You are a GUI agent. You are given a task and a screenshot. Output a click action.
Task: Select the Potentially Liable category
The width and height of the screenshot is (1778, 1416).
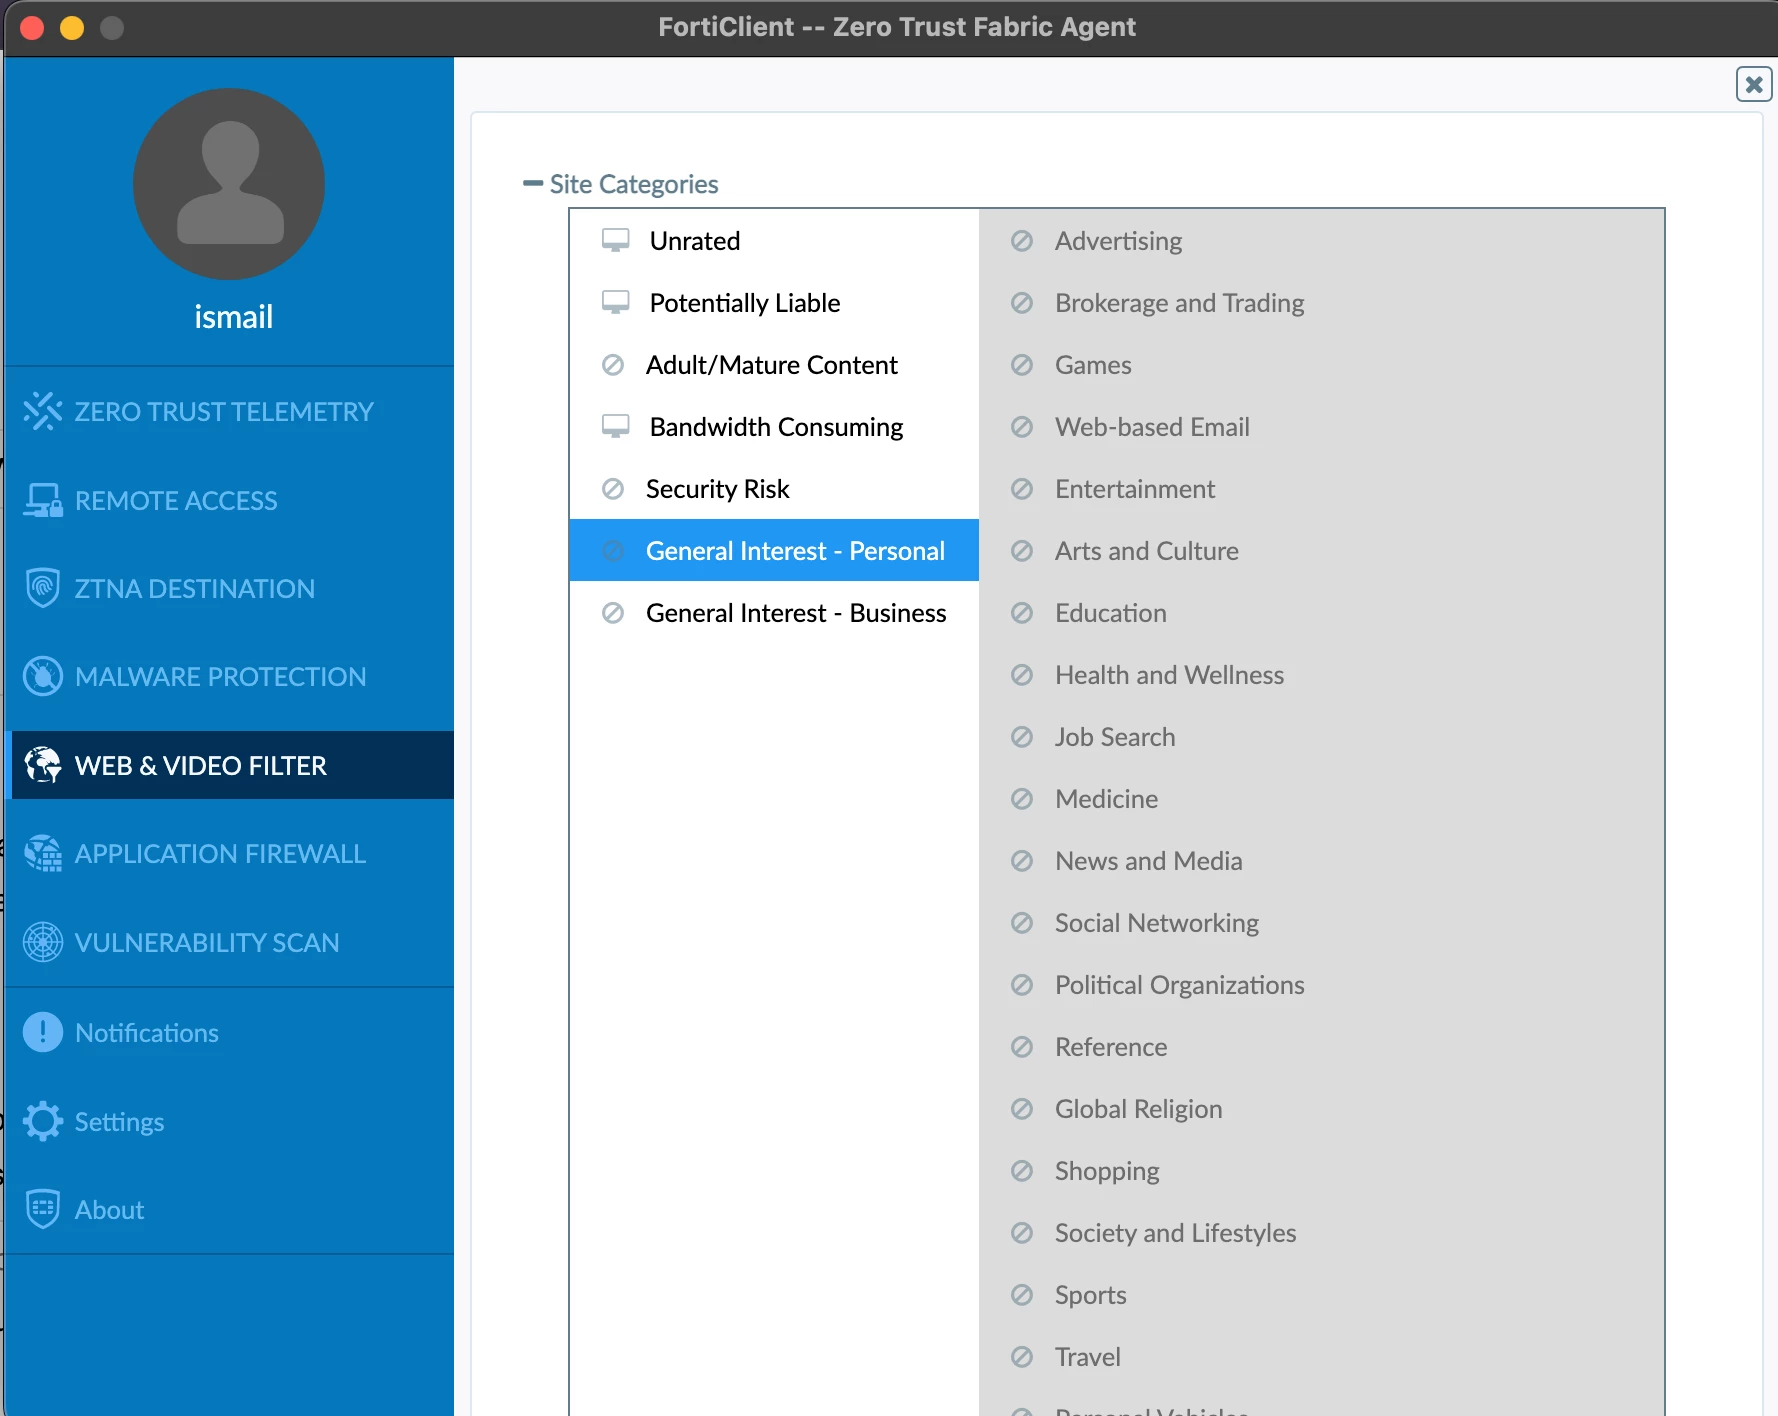coord(774,303)
